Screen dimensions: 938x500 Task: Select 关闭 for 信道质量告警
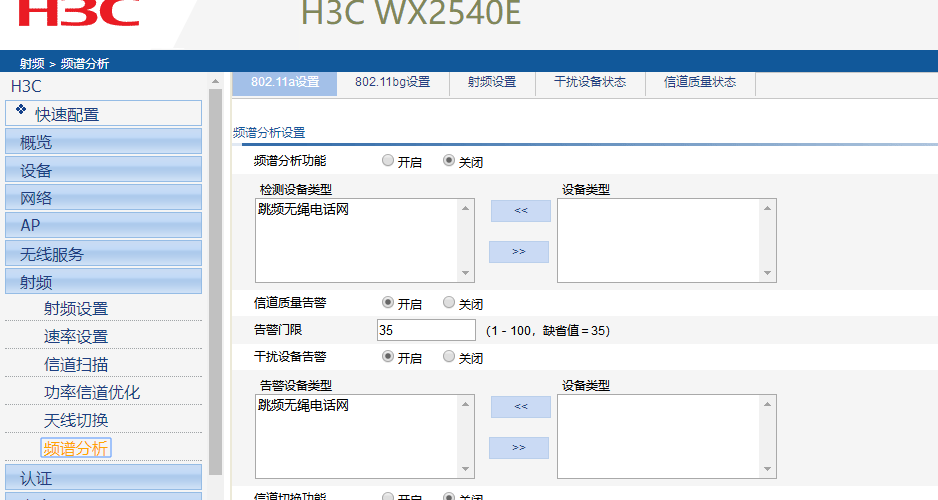pyautogui.click(x=449, y=303)
